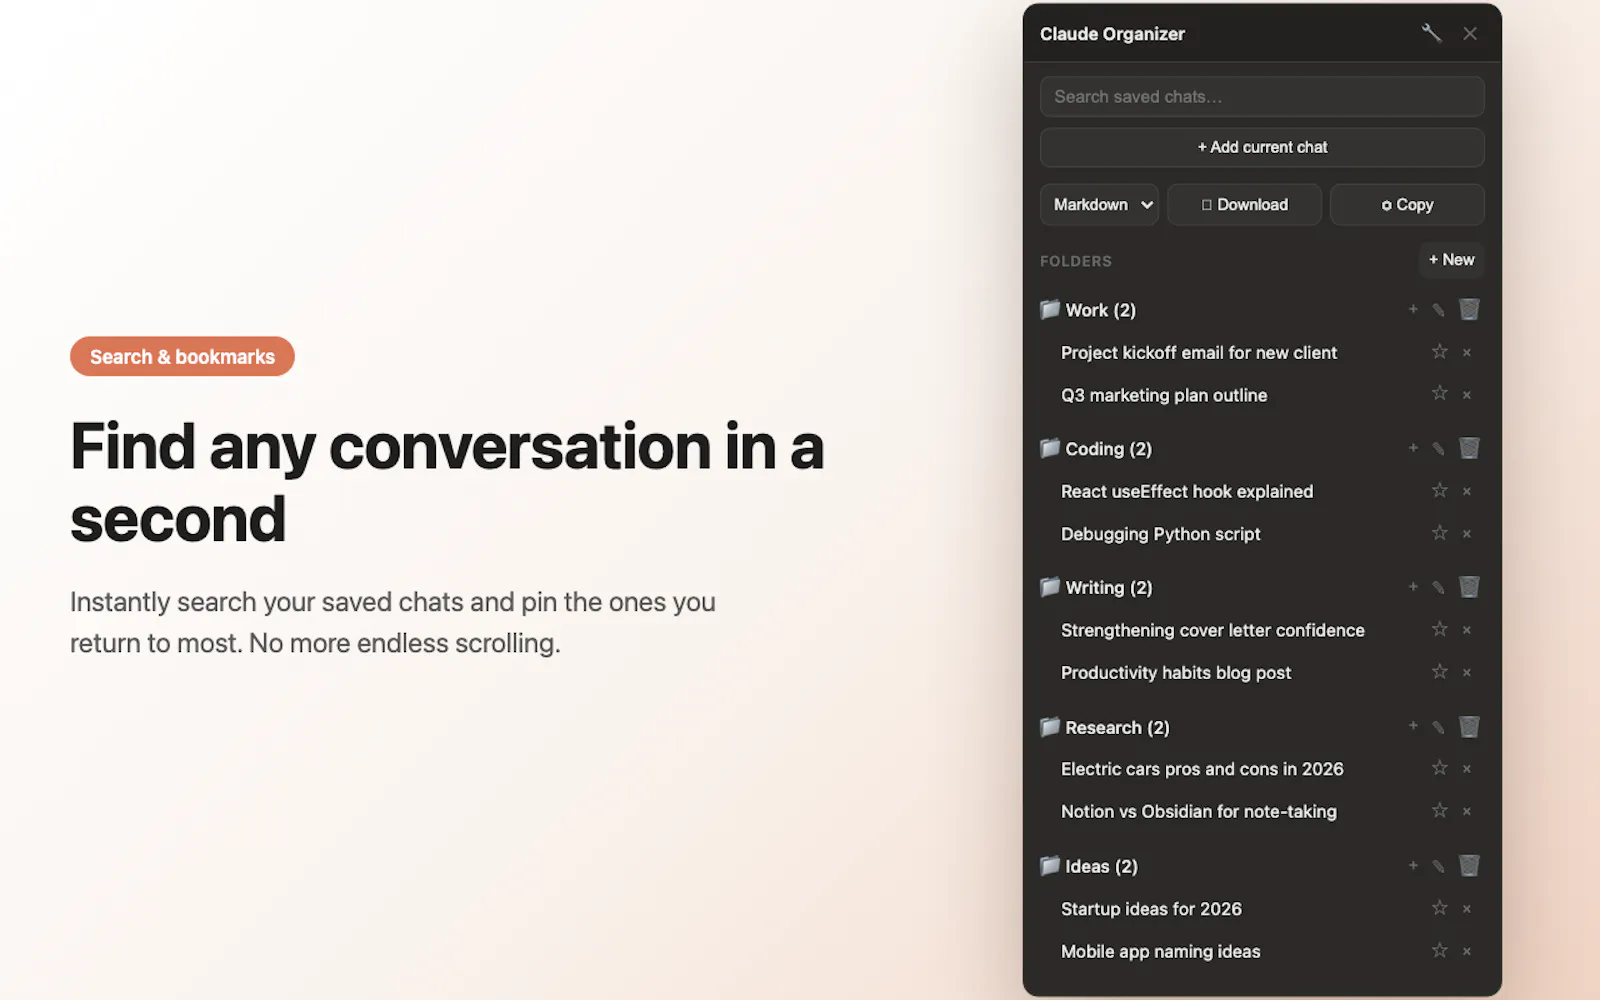Screen dimensions: 1600x1000
Task: Add a chat to the Research folder
Action: pyautogui.click(x=1413, y=726)
